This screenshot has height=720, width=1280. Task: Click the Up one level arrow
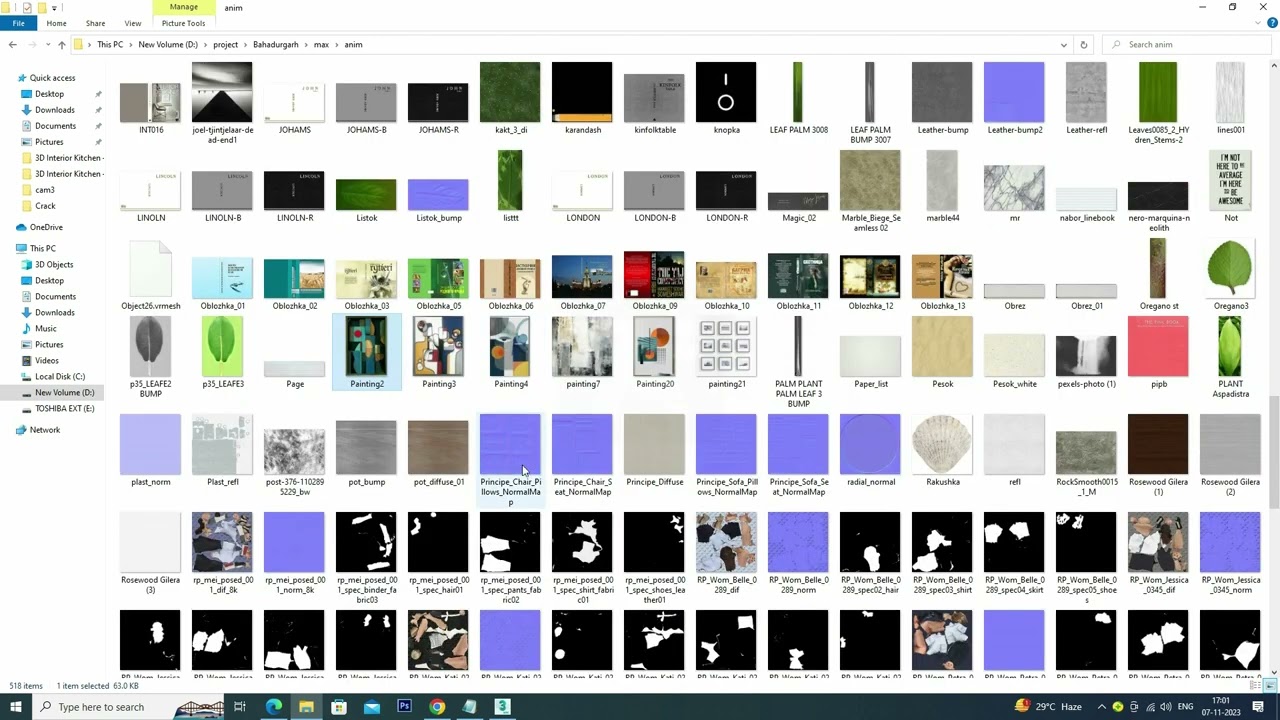point(62,45)
